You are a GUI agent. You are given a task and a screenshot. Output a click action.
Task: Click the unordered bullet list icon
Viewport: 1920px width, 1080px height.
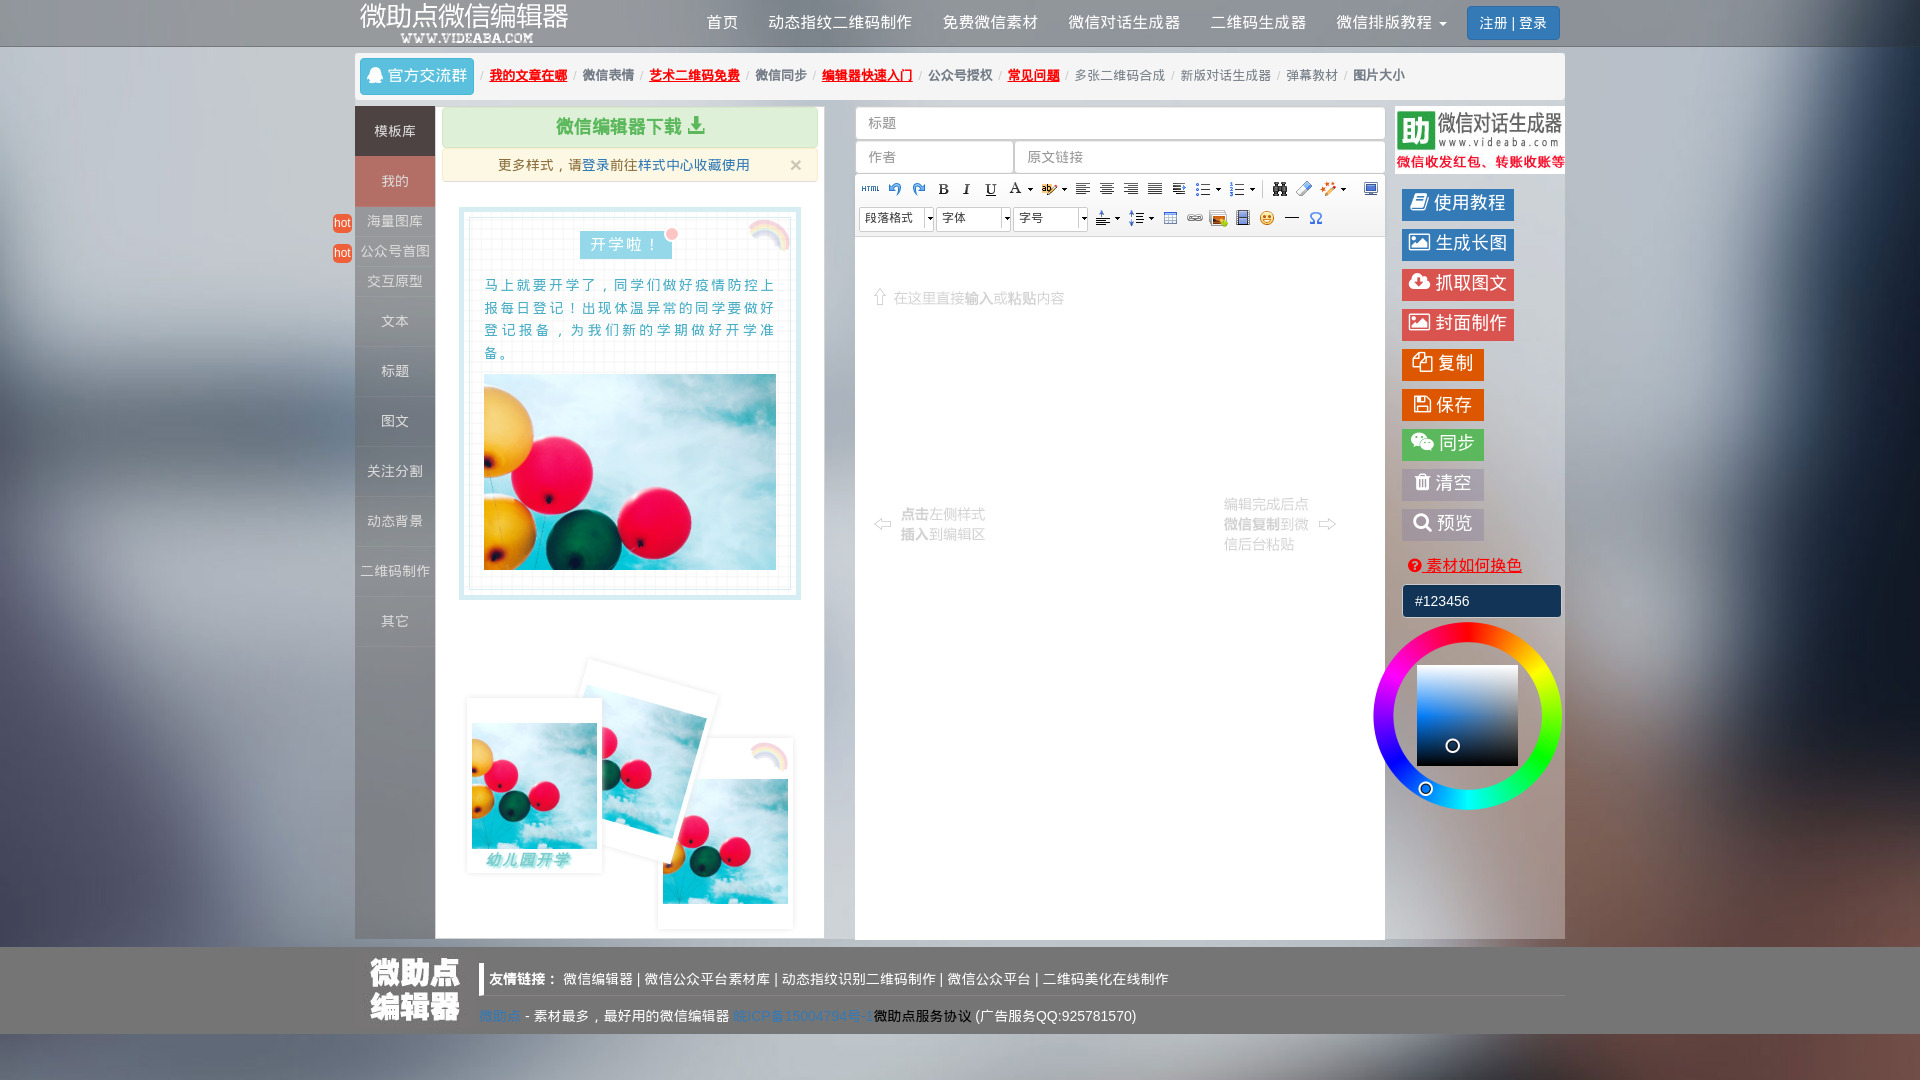[x=1203, y=189]
